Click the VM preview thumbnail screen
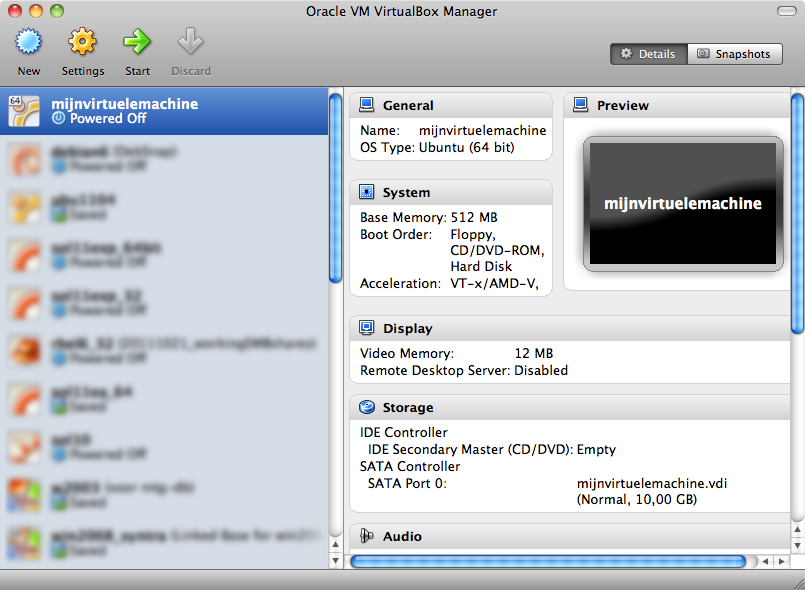This screenshot has height=590, width=805. [683, 203]
